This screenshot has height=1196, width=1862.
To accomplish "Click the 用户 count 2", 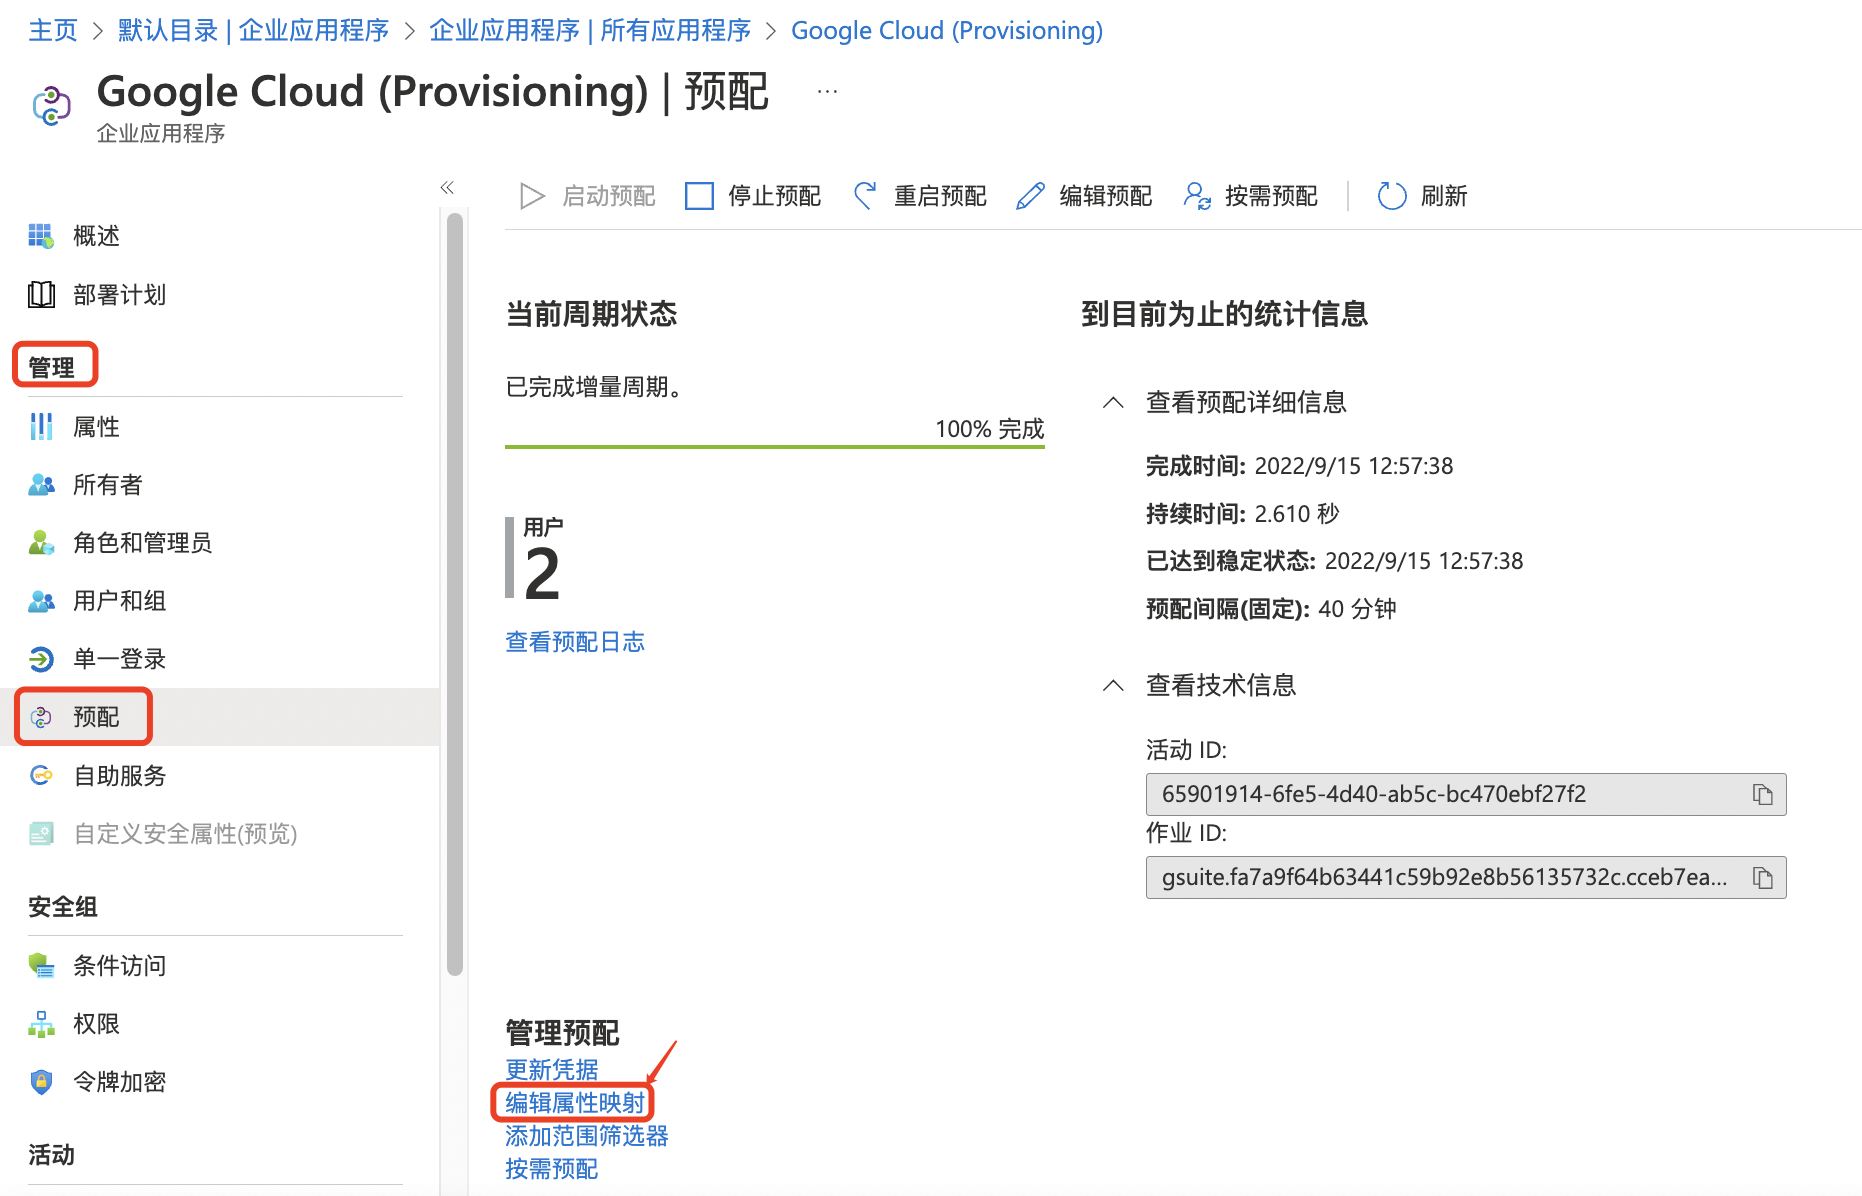I will (542, 575).
